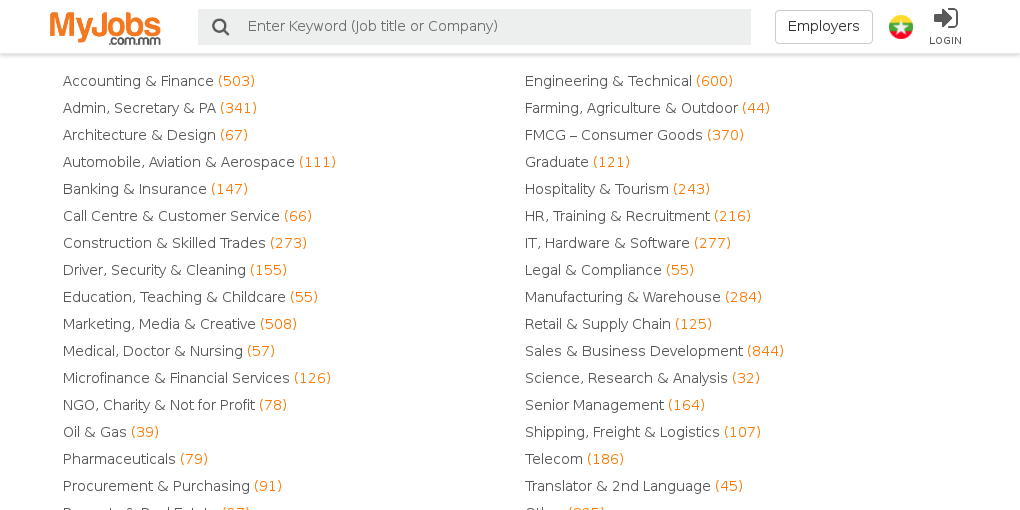
Task: View Graduate job listings
Action: pyautogui.click(x=577, y=162)
